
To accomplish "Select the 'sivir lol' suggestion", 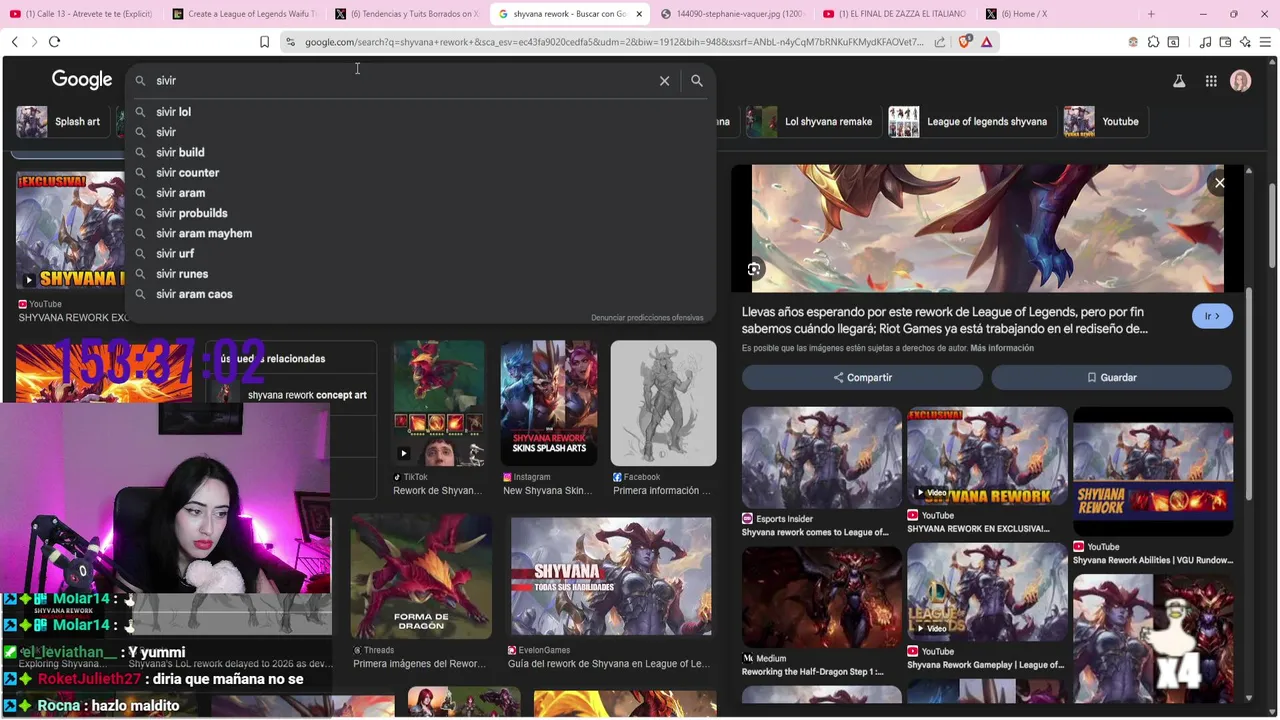I will (x=420, y=112).
